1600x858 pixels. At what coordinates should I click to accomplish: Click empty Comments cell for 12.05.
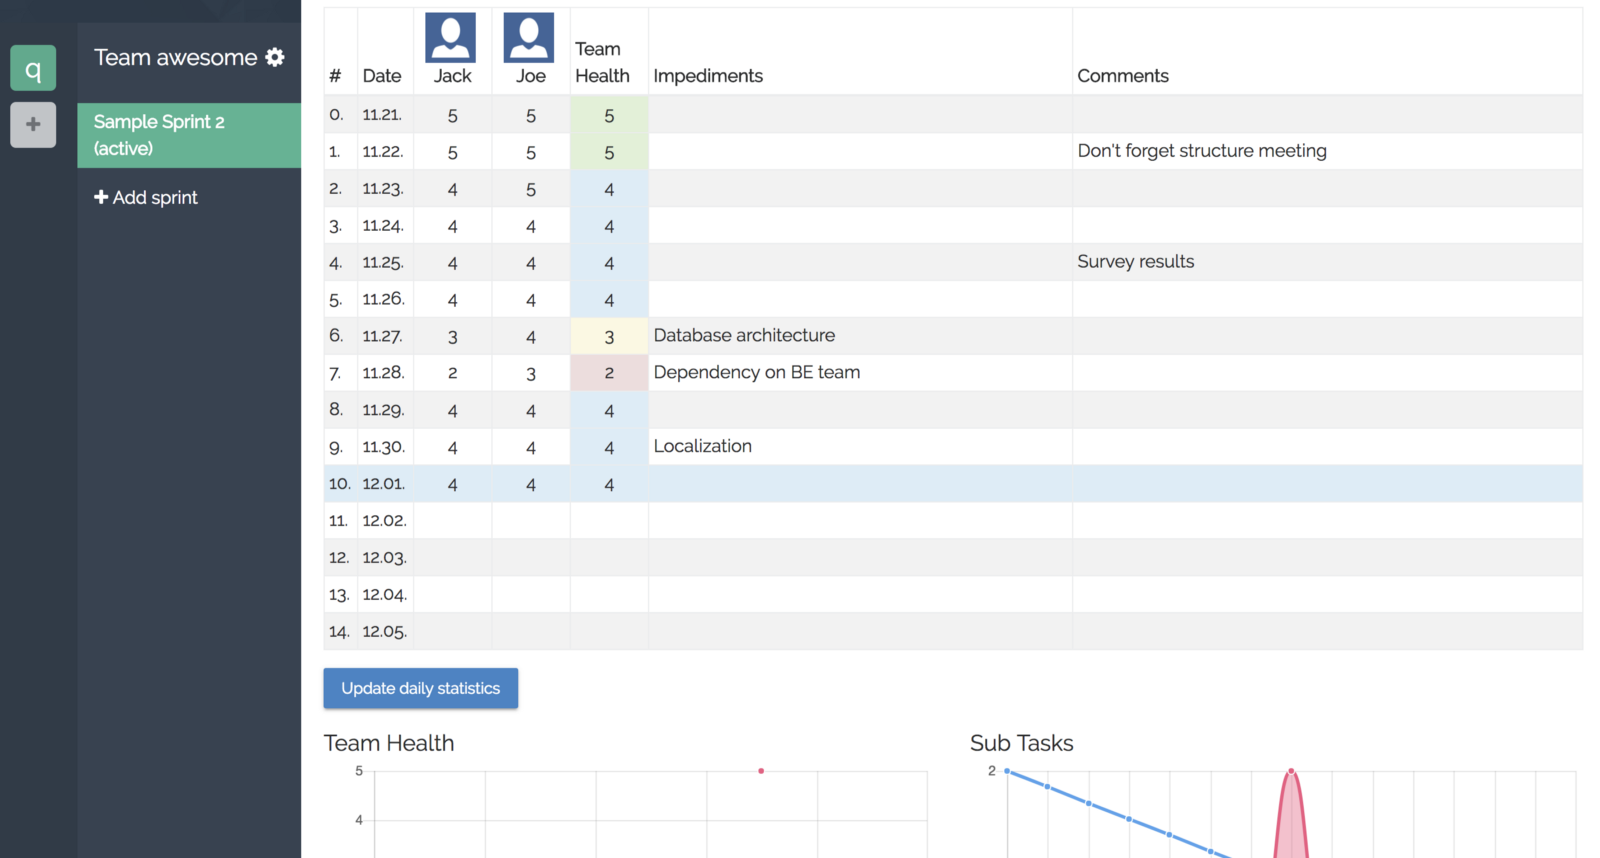(x=1327, y=632)
